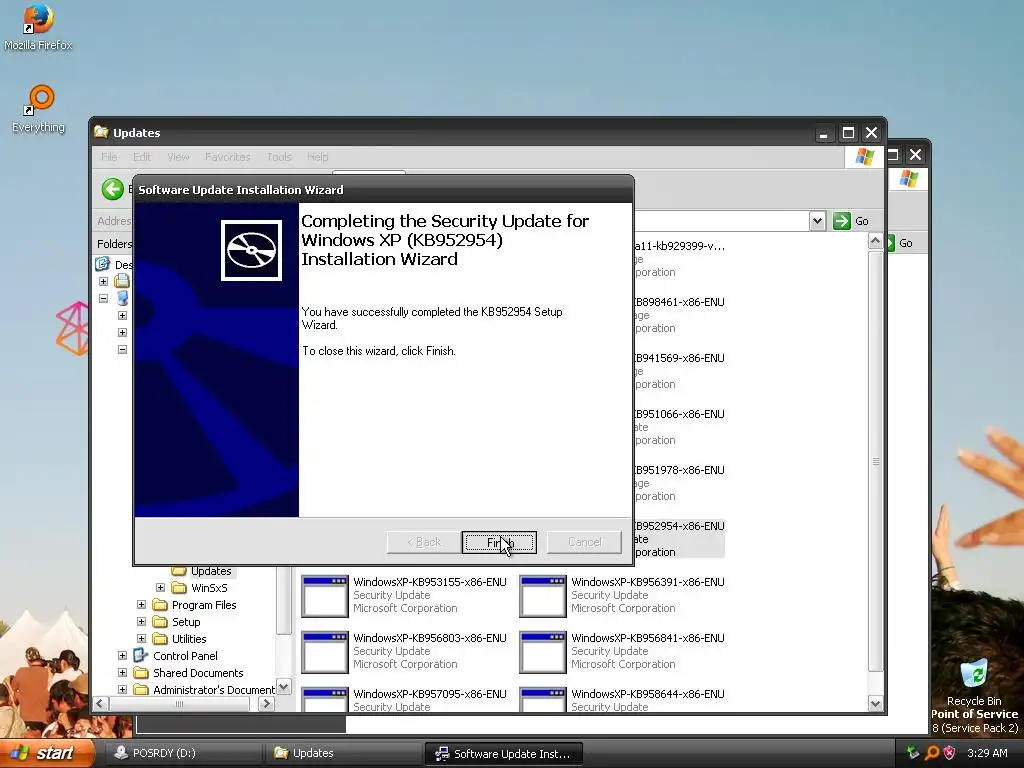Minimize the Updates window
Image resolution: width=1024 pixels, height=768 pixels.
[x=824, y=133]
